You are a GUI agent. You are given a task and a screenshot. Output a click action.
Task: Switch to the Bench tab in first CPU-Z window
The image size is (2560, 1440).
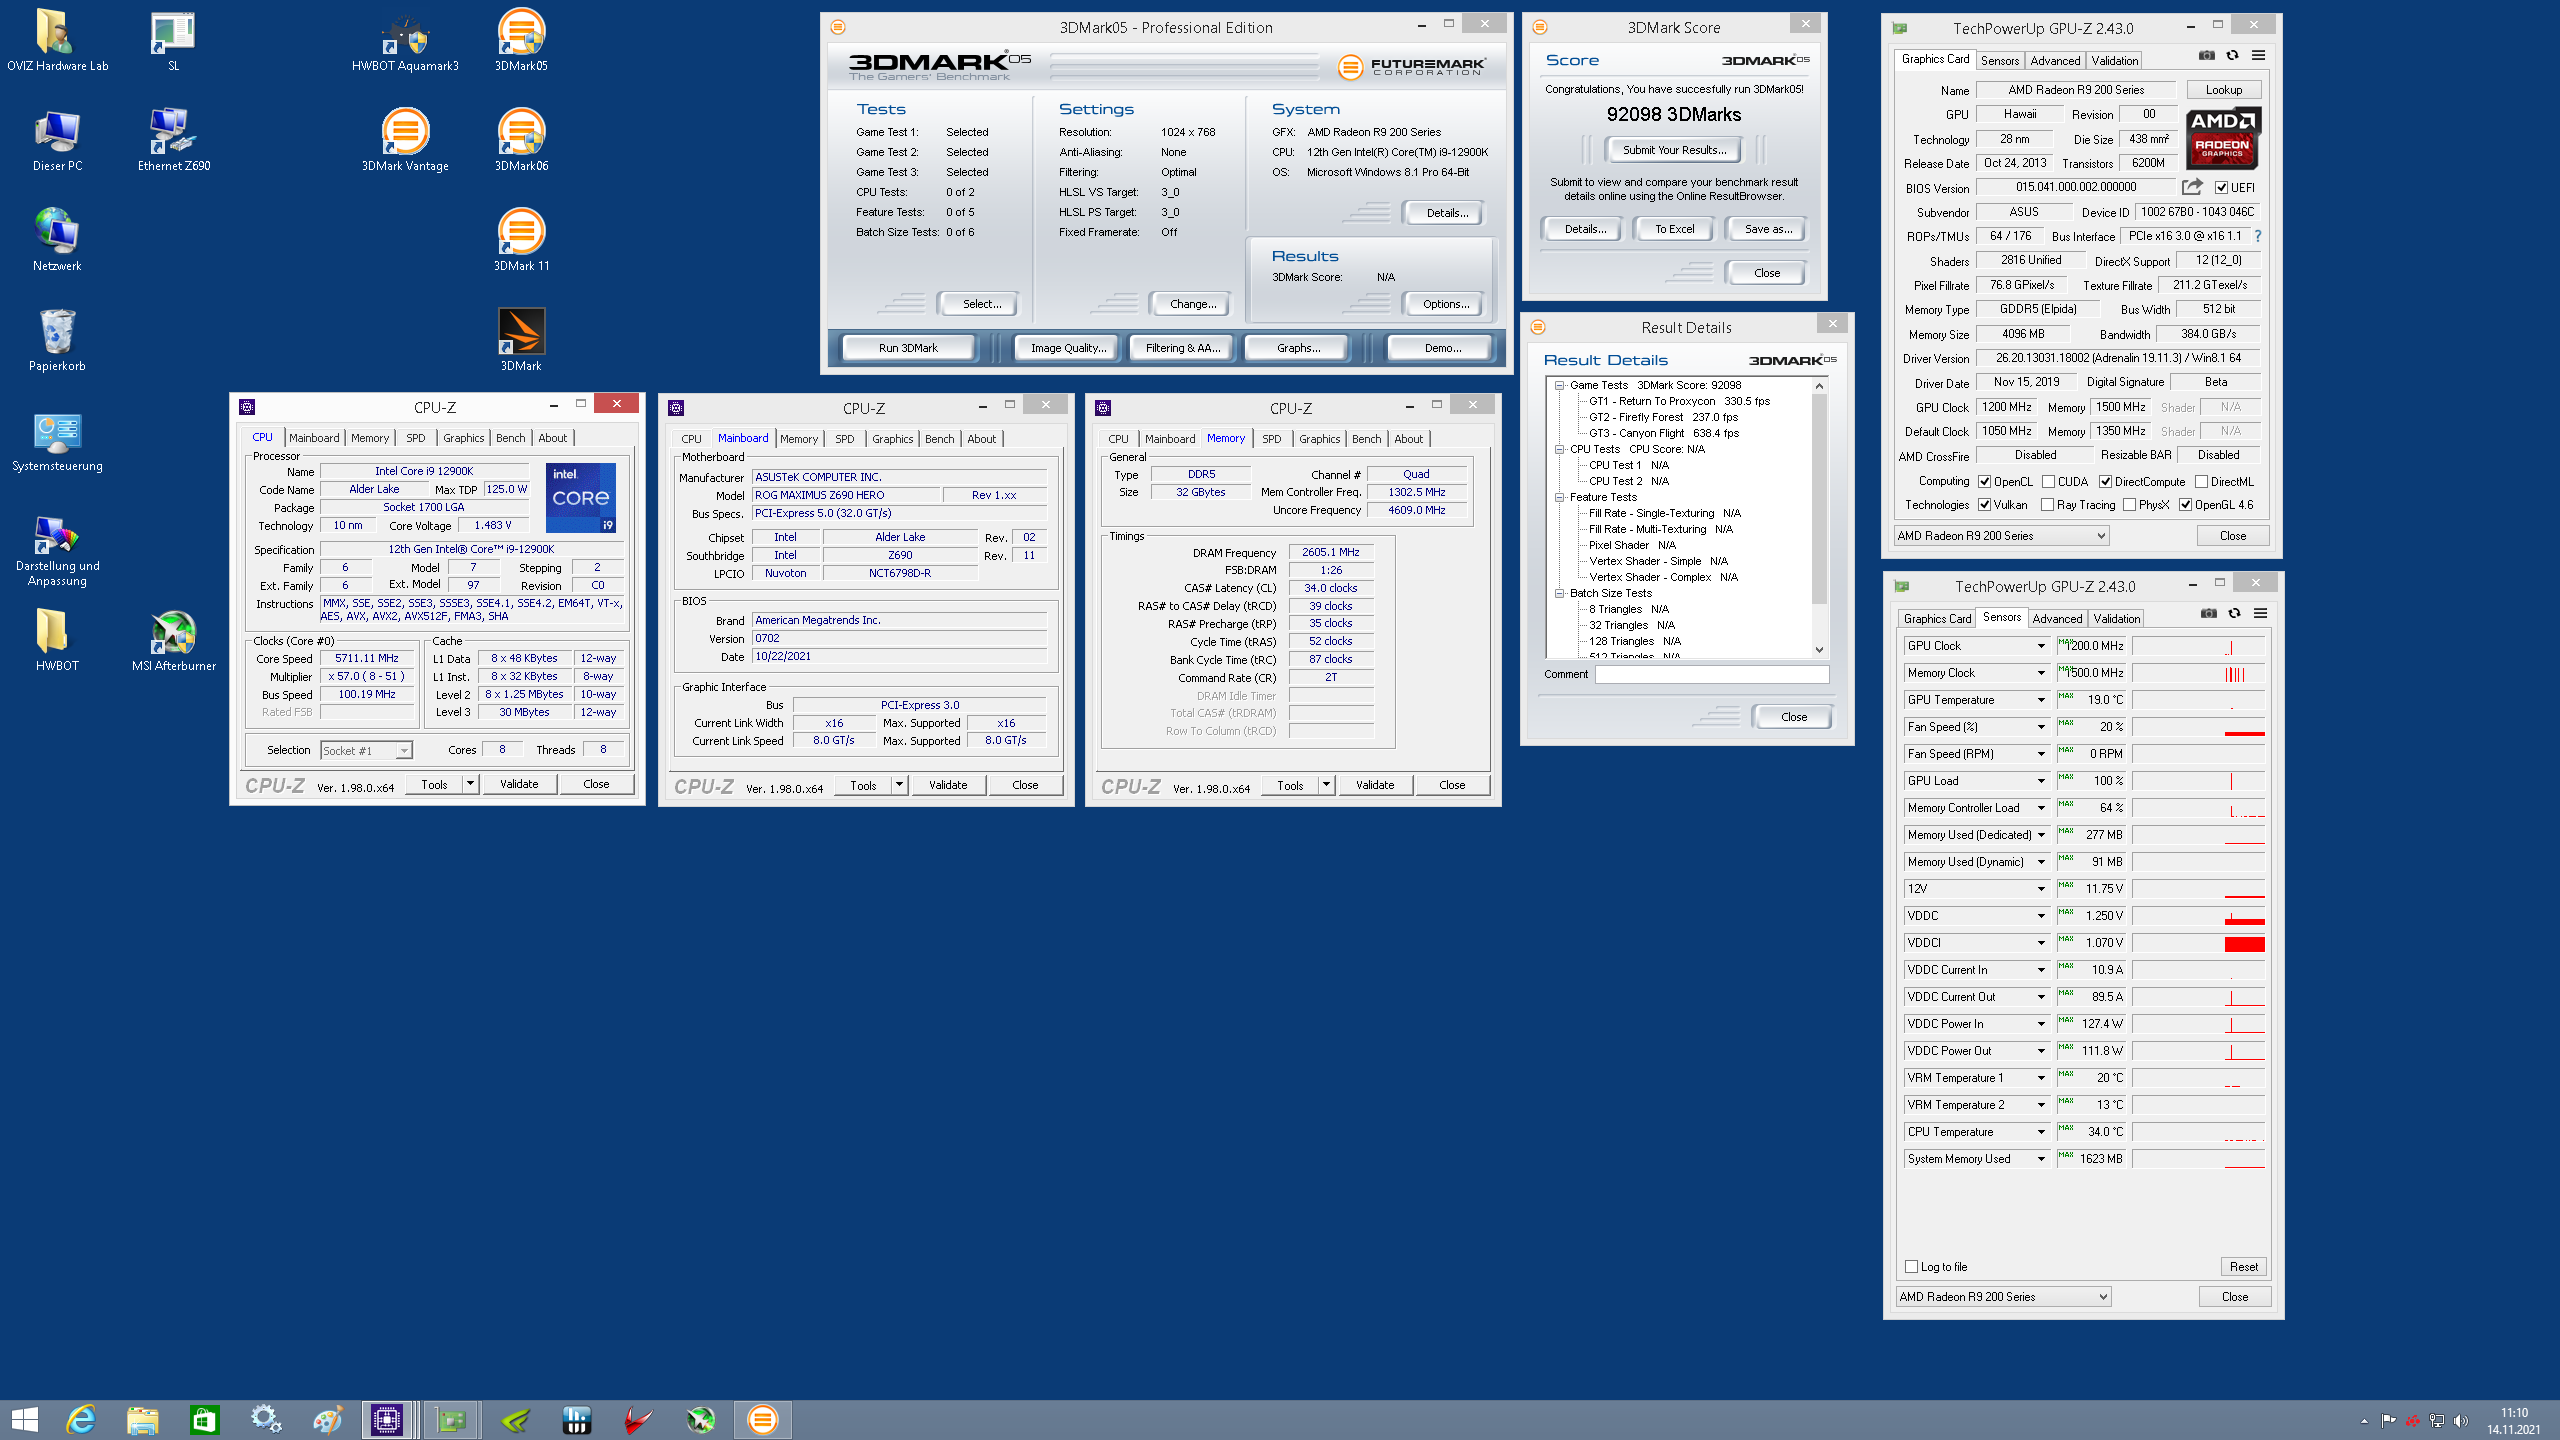pos(510,438)
